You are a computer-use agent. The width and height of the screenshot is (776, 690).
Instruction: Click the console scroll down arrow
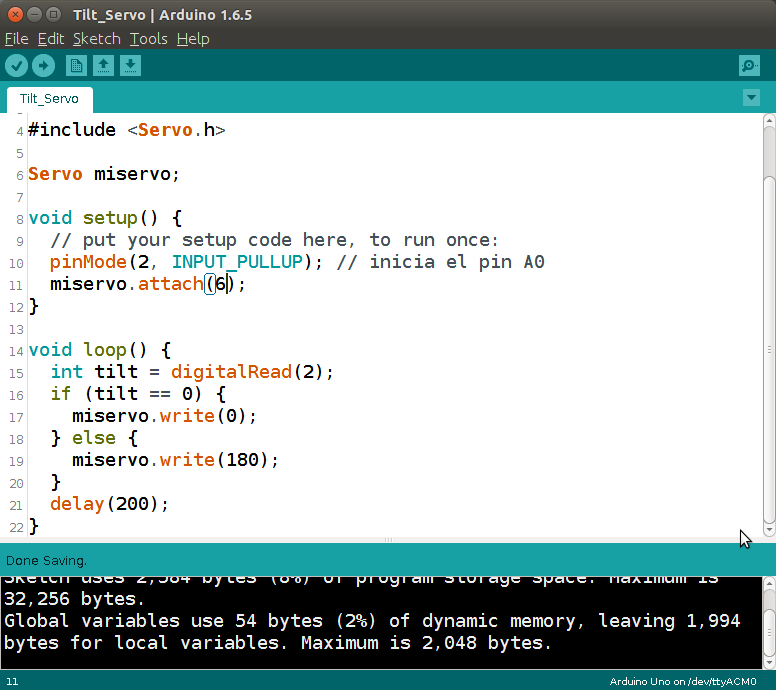pyautogui.click(x=769, y=662)
